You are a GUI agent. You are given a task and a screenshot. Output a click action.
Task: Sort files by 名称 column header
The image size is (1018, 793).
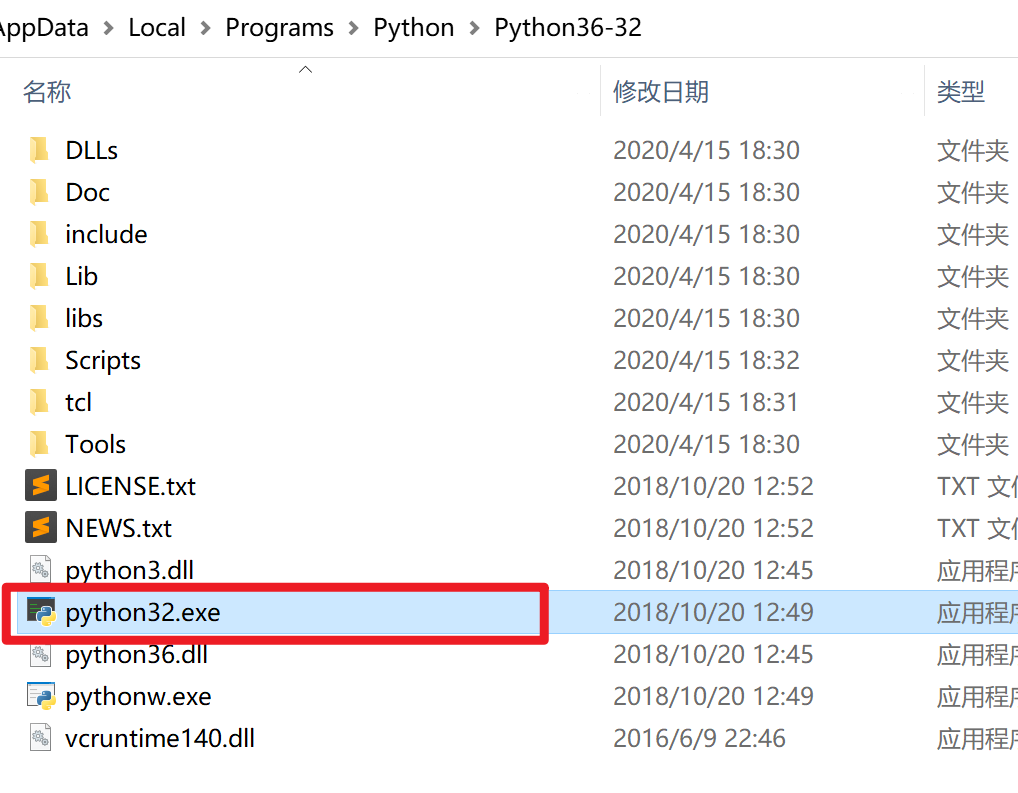[47, 92]
